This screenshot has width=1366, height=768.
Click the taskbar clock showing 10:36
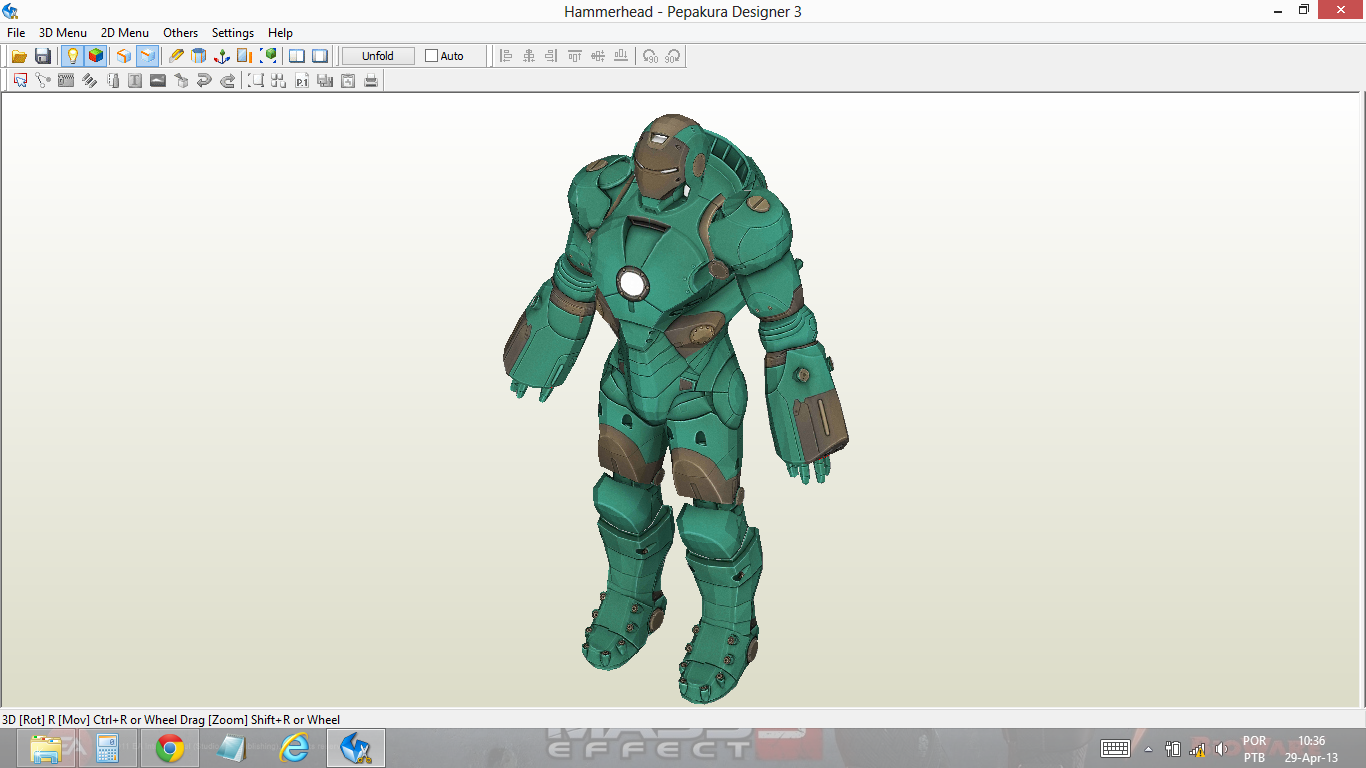[1311, 749]
